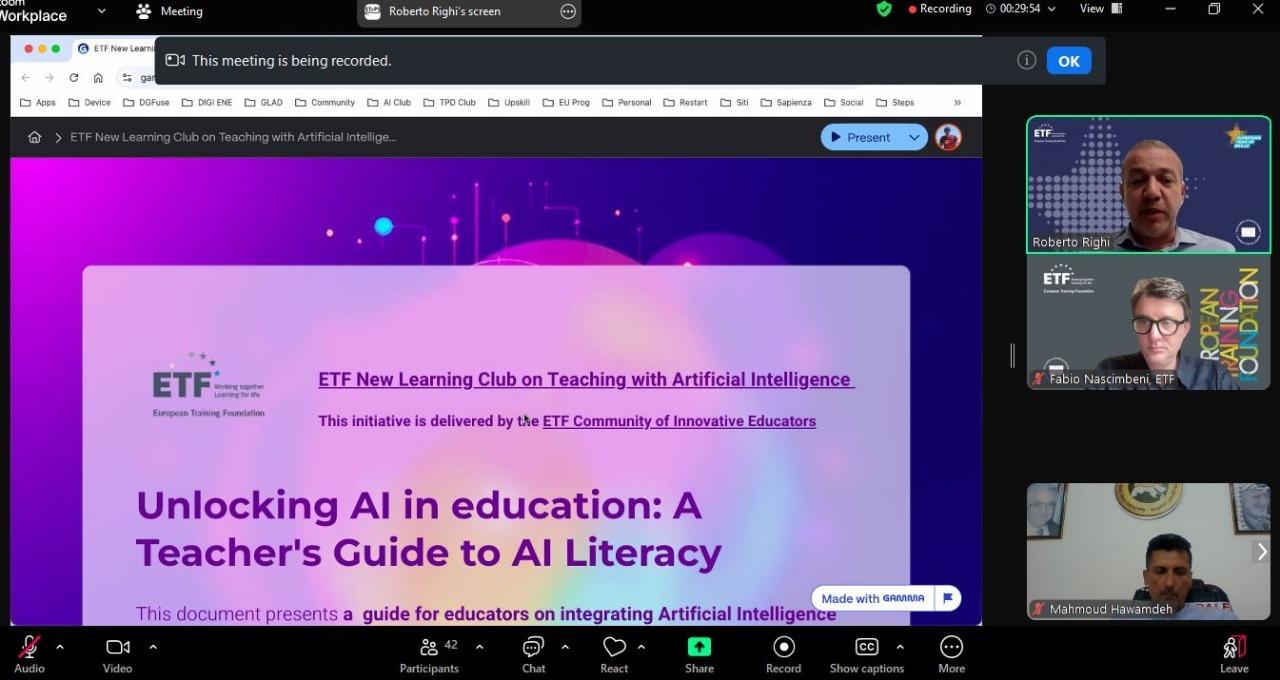
Task: Select Roberto Righi video thumbnail
Action: pos(1148,185)
